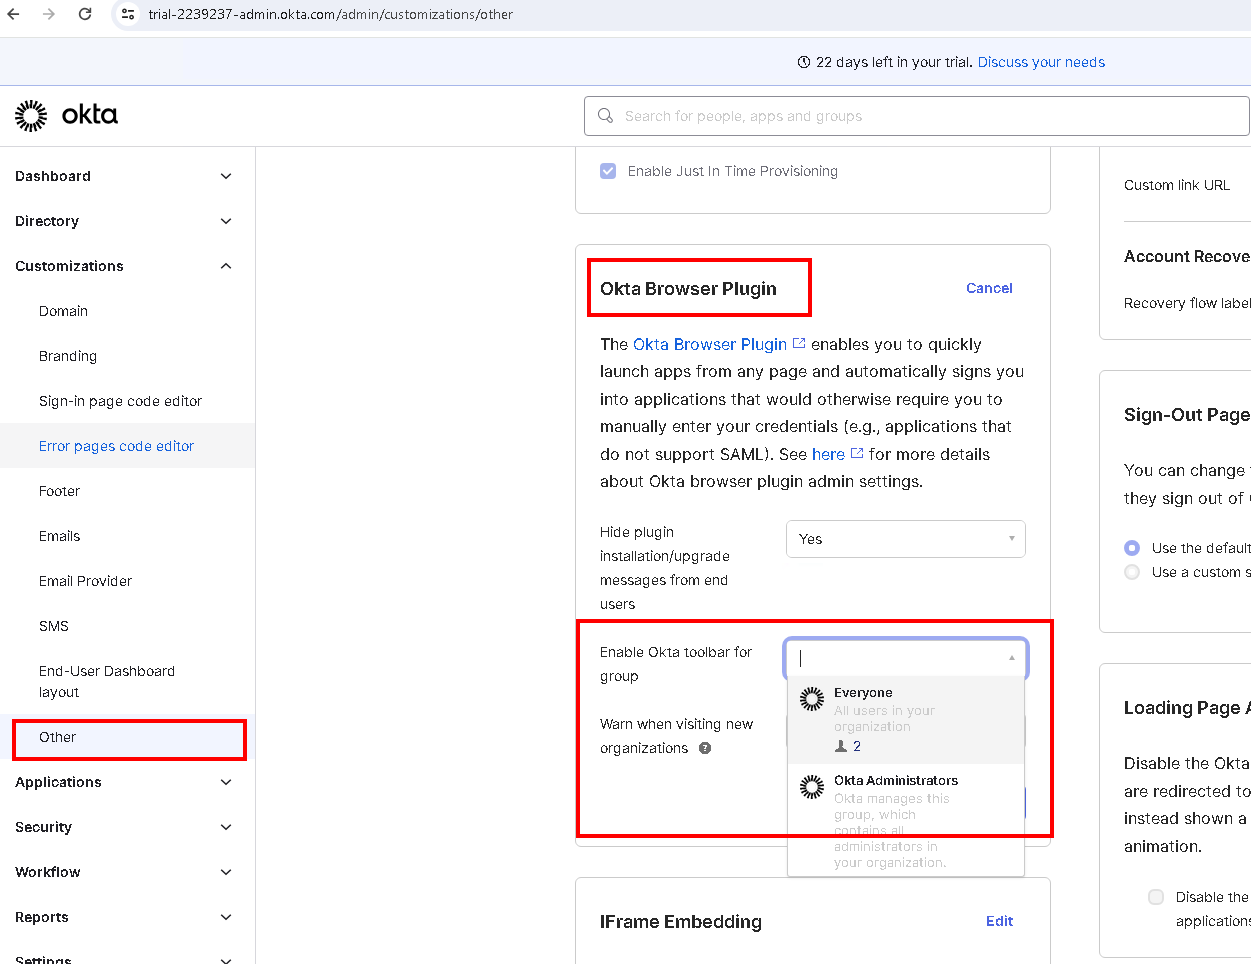Go back in browser history
This screenshot has height=964, width=1251.
(x=14, y=14)
